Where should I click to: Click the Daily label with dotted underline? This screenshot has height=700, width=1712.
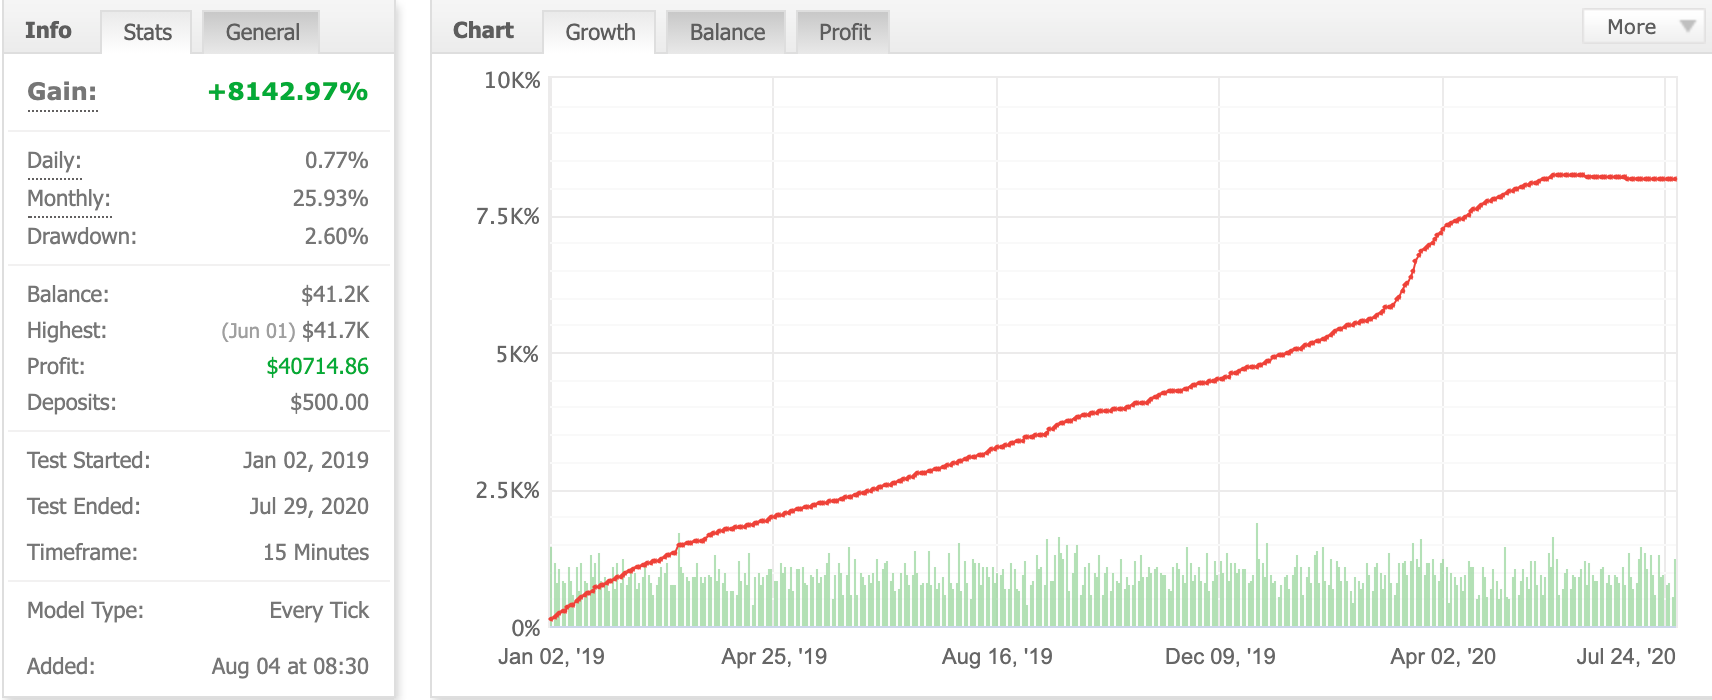[x=54, y=160]
